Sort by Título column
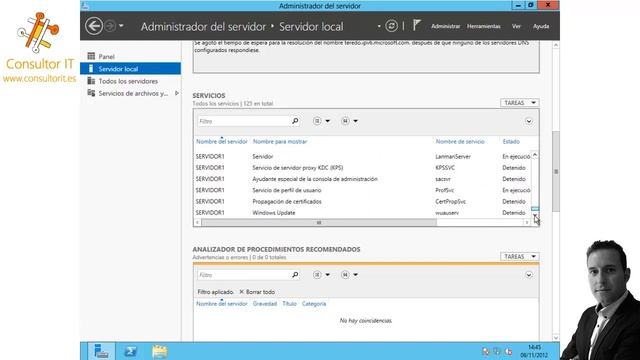Screen dimensions: 640x360 (x=289, y=304)
